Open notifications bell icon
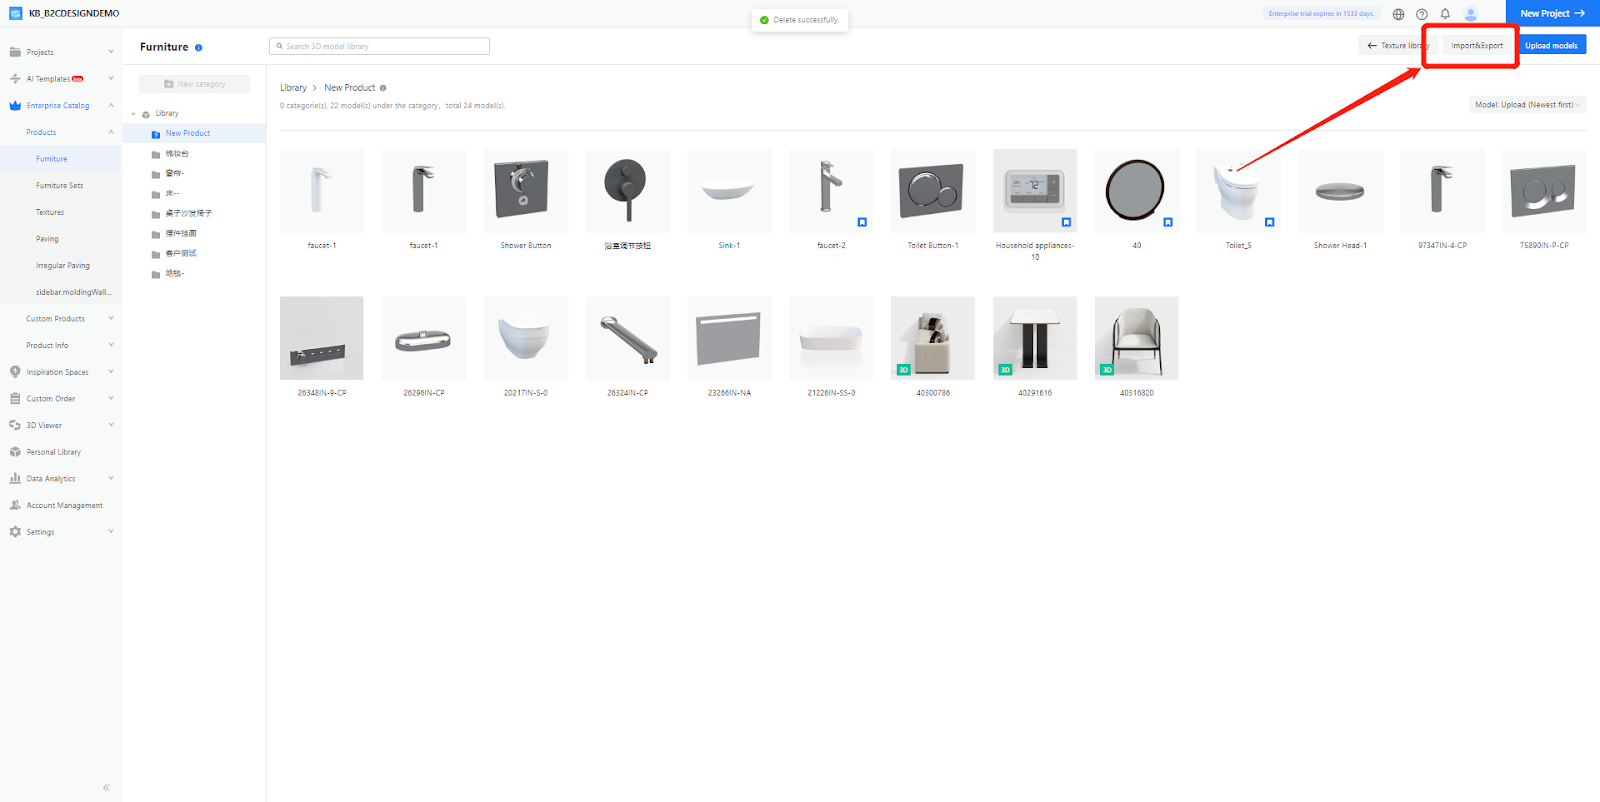Image resolution: width=1600 pixels, height=802 pixels. click(1445, 14)
